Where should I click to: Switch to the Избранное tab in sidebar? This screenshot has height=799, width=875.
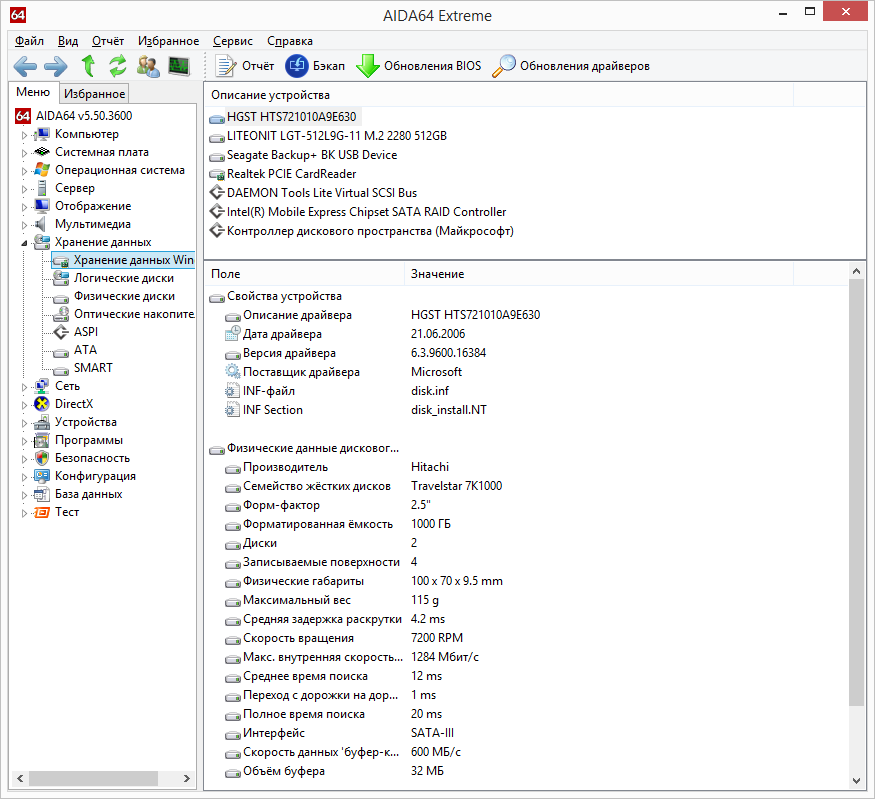94,93
